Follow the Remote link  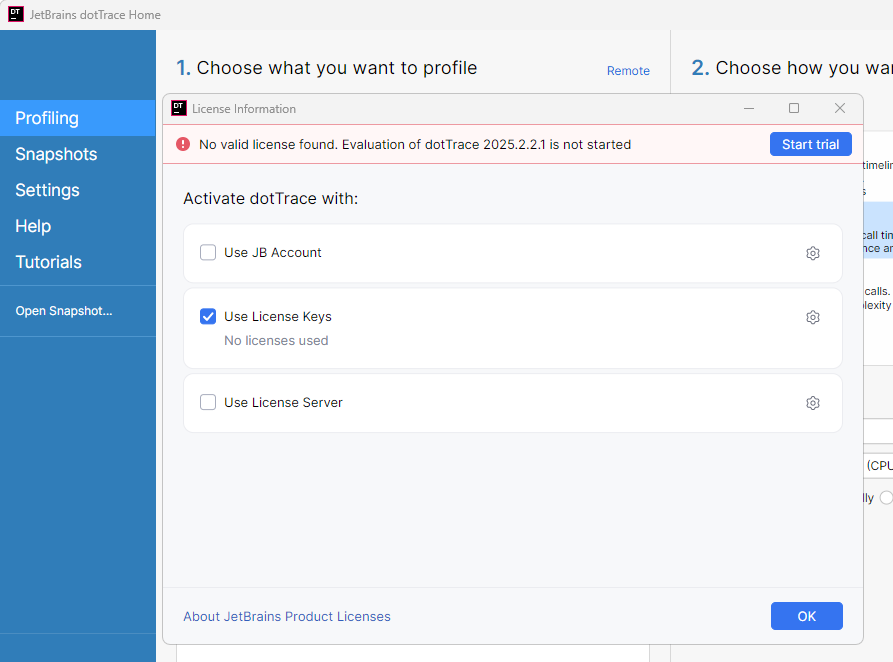(x=628, y=71)
